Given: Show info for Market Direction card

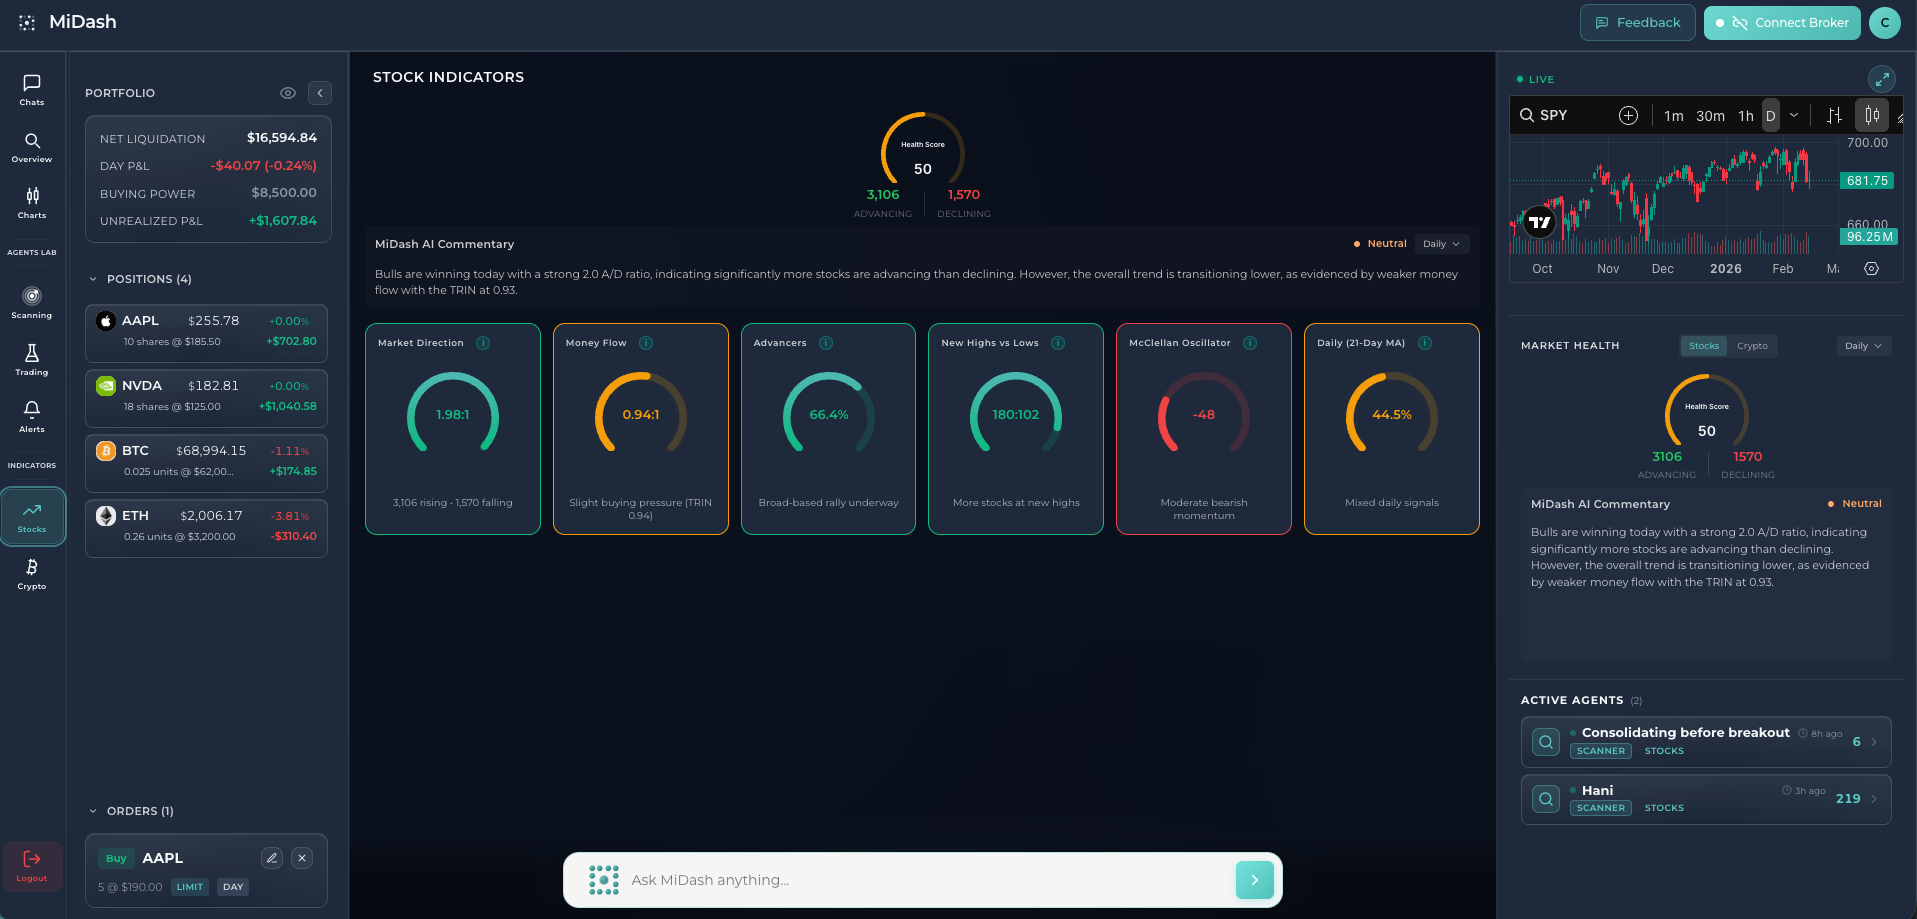Looking at the screenshot, I should 483,343.
